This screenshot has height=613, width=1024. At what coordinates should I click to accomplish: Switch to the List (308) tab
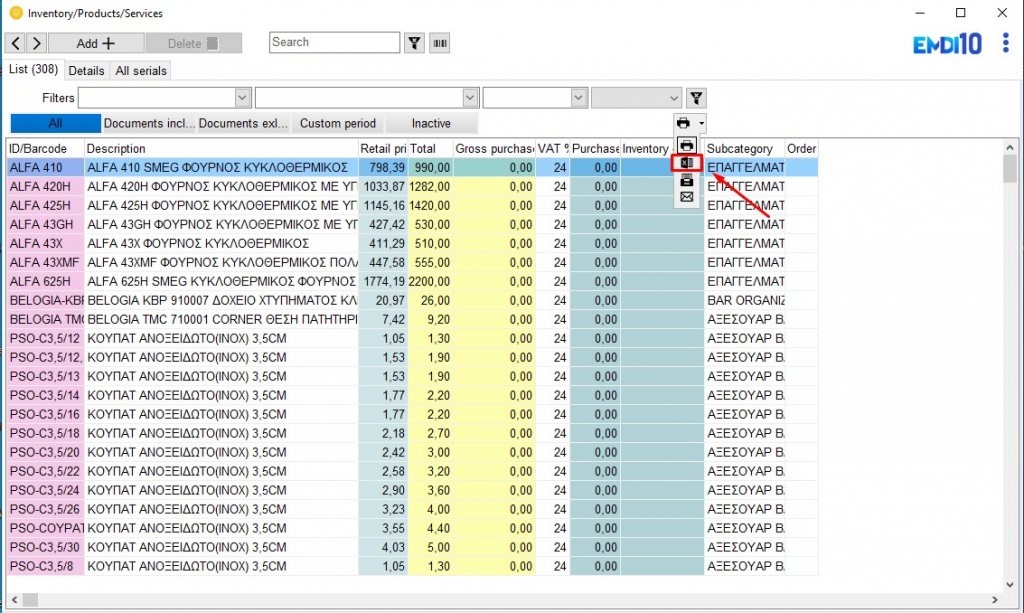[x=33, y=69]
